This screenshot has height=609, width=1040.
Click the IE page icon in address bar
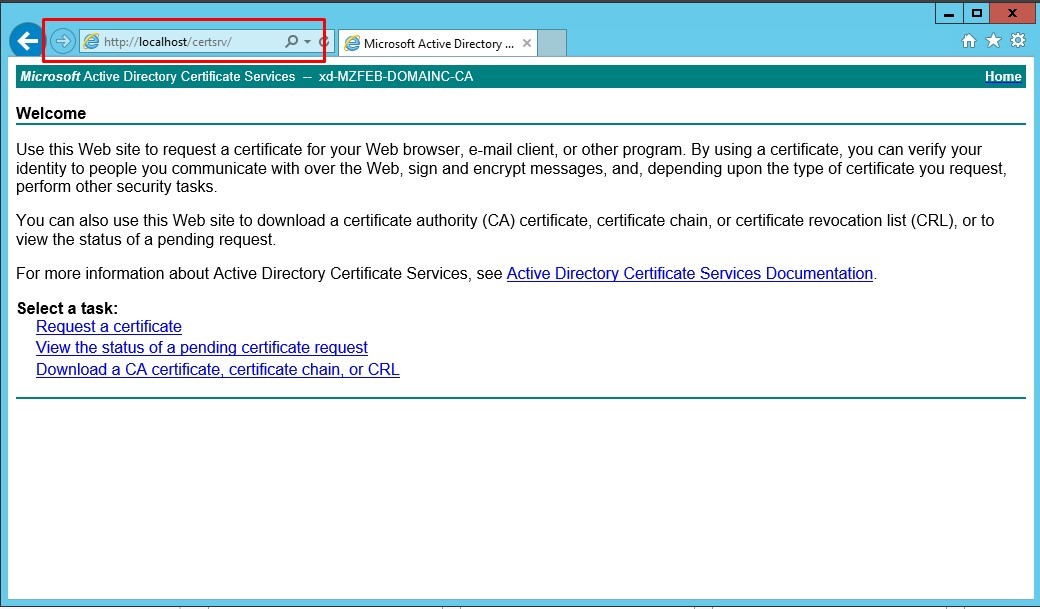(x=92, y=42)
